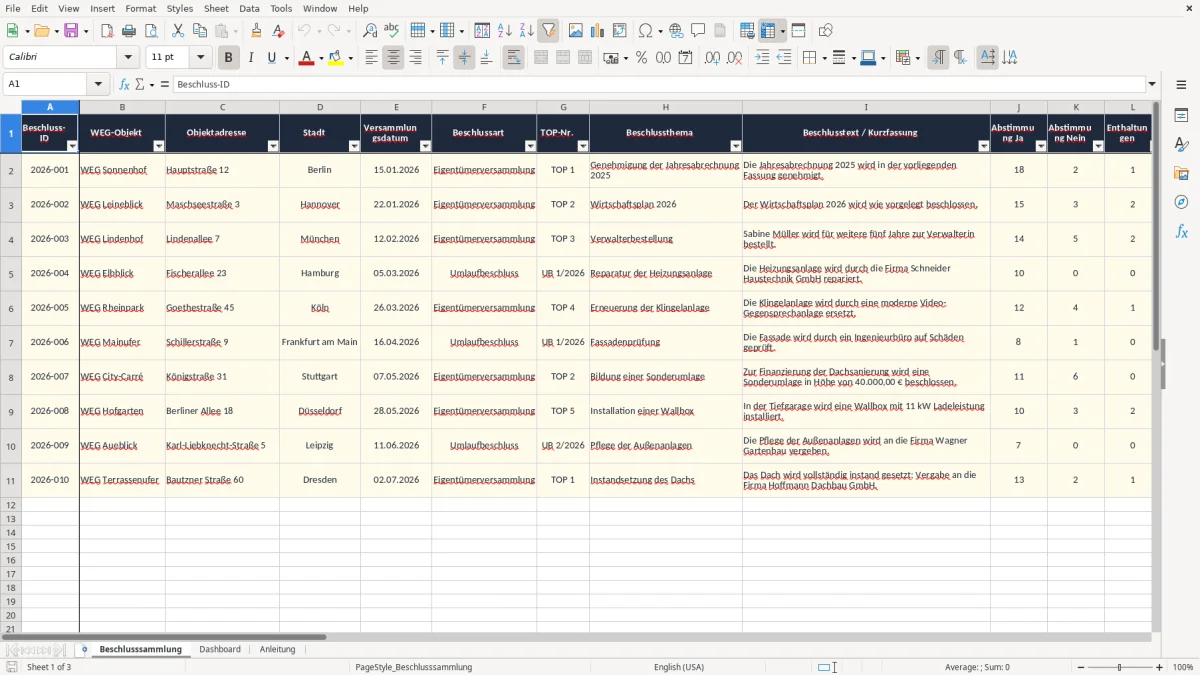The image size is (1200, 675).
Task: Click background color yellow swatch
Action: coord(335,58)
